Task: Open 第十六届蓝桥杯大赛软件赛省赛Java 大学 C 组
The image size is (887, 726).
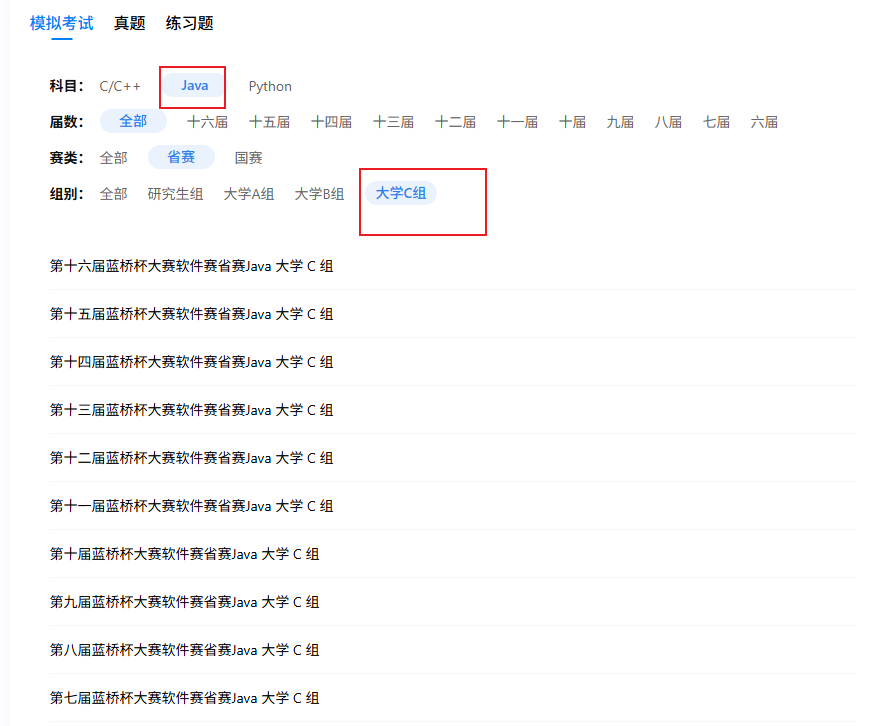Action: (191, 266)
